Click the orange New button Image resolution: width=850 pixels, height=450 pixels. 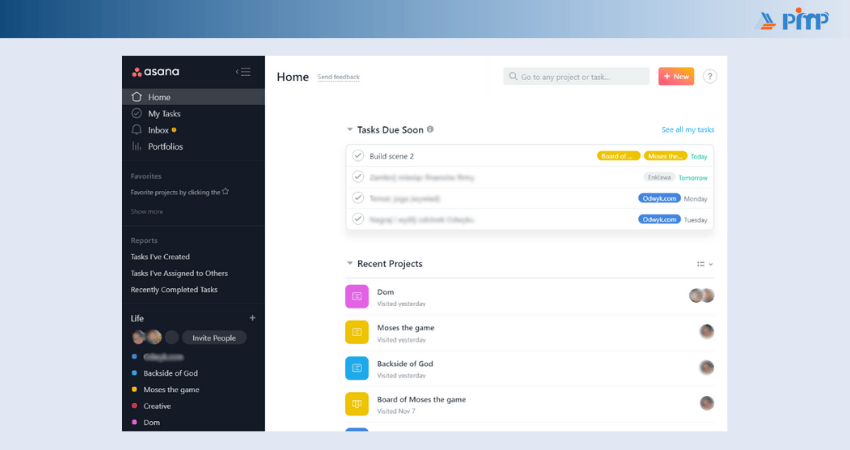[x=676, y=76]
